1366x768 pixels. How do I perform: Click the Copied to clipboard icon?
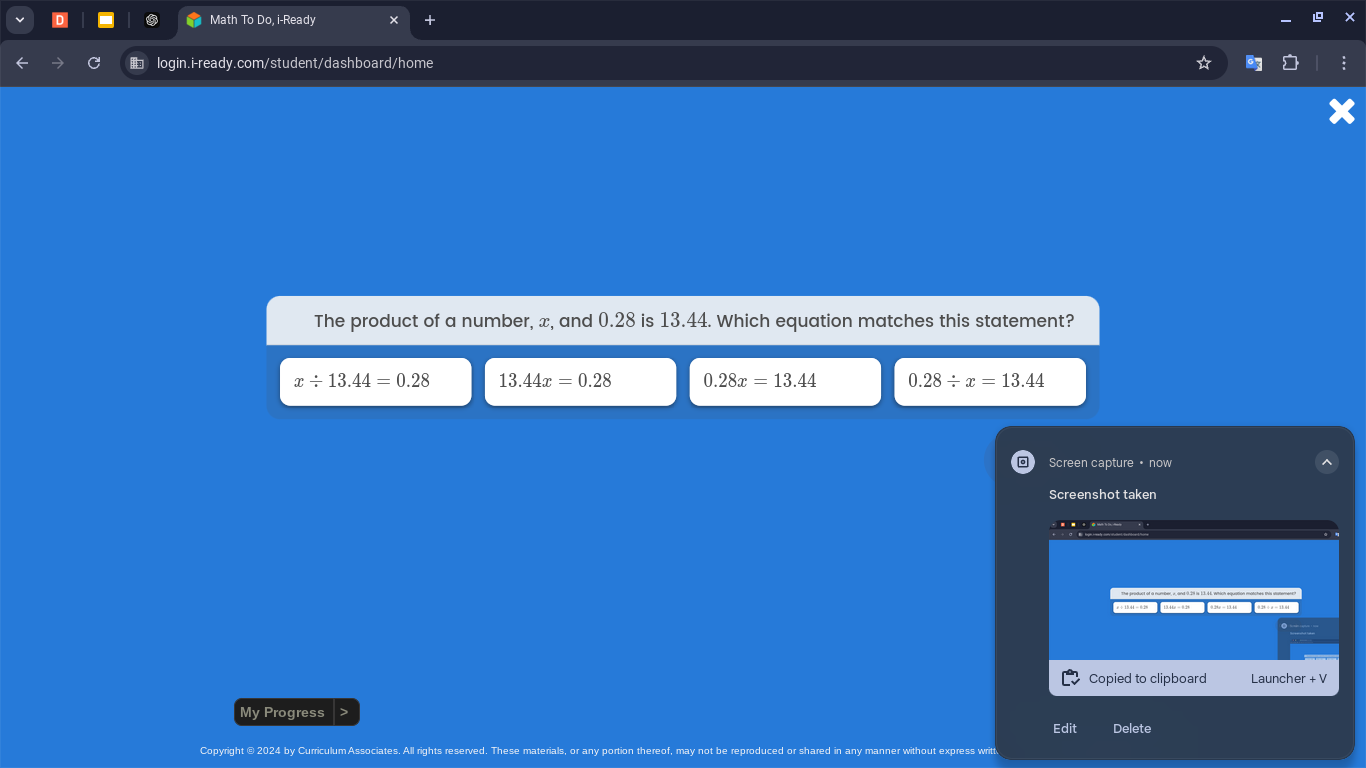click(1071, 678)
